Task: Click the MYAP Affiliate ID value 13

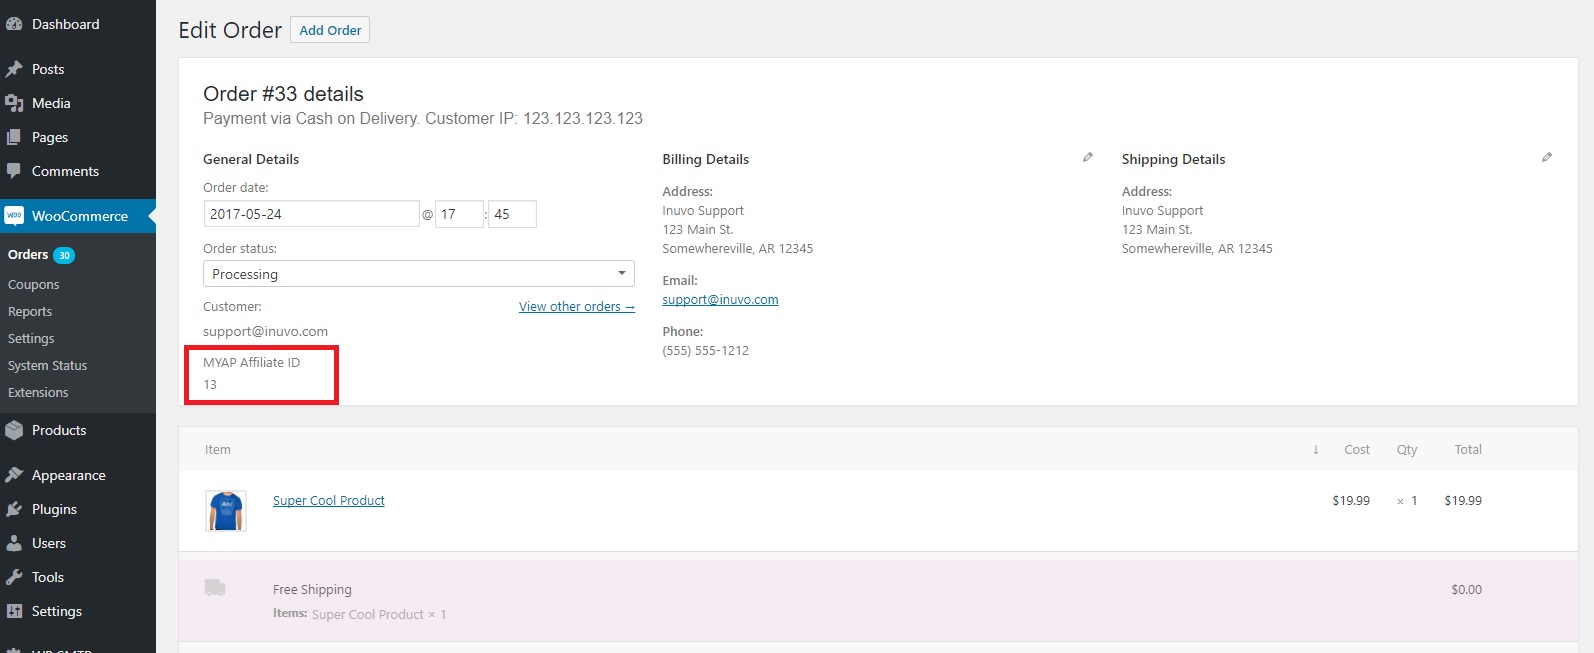Action: click(210, 385)
